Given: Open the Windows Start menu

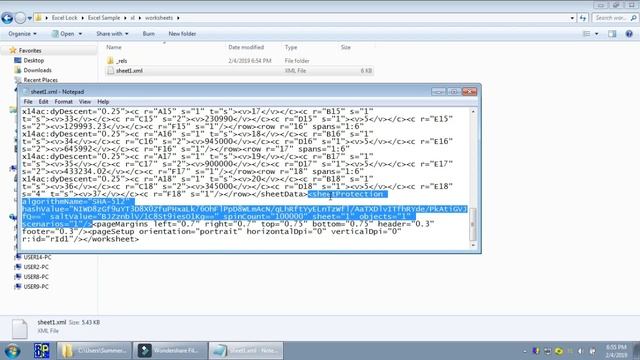Looking at the screenshot, I should (13, 351).
